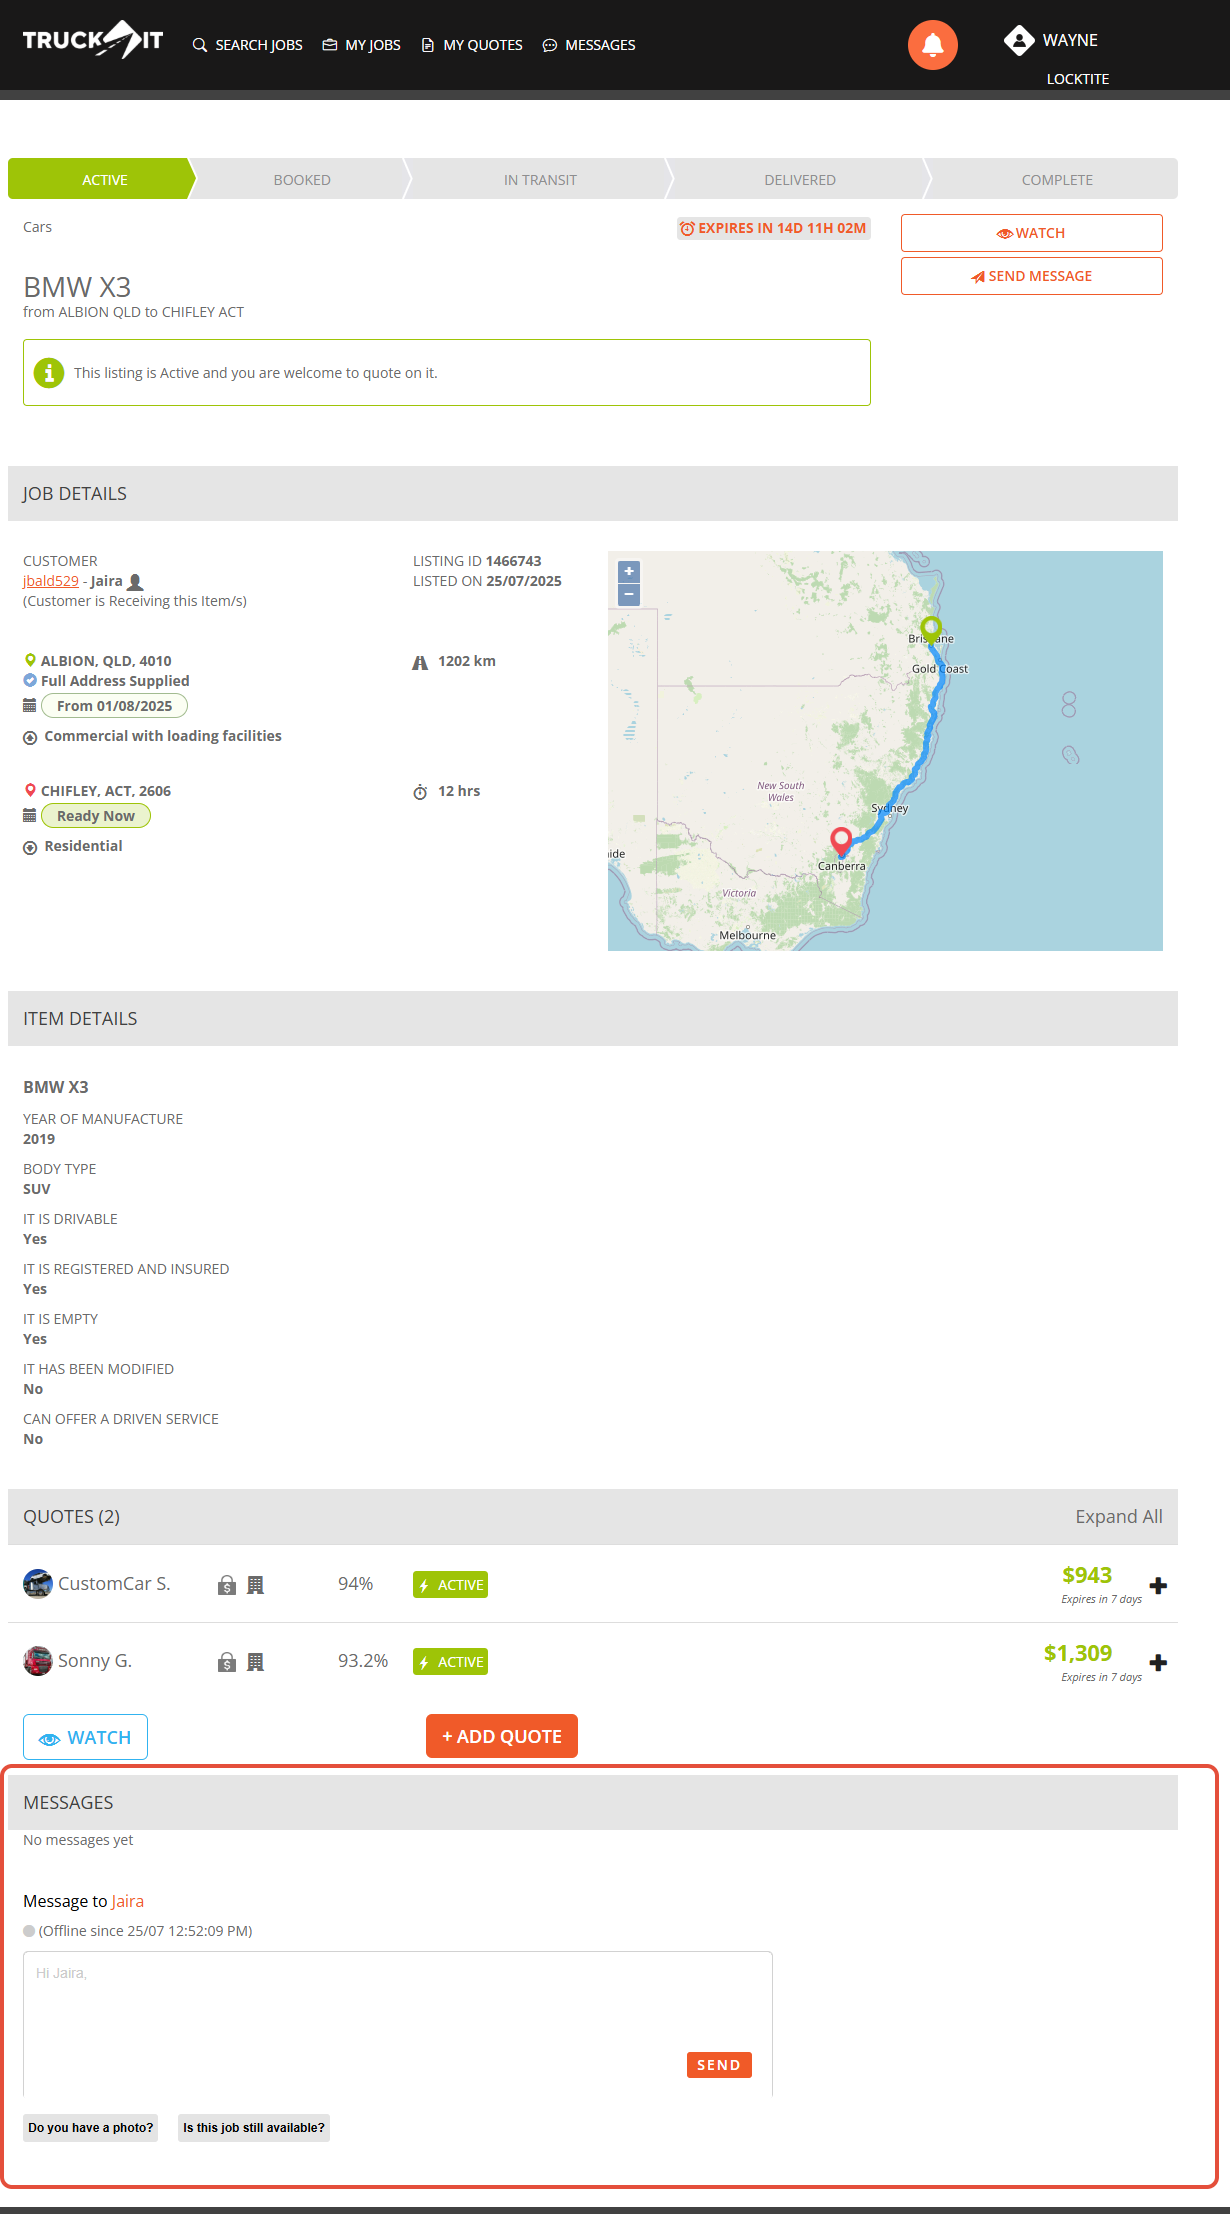This screenshot has width=1230, height=2214.
Task: Expand all quotes
Action: coord(1119,1517)
